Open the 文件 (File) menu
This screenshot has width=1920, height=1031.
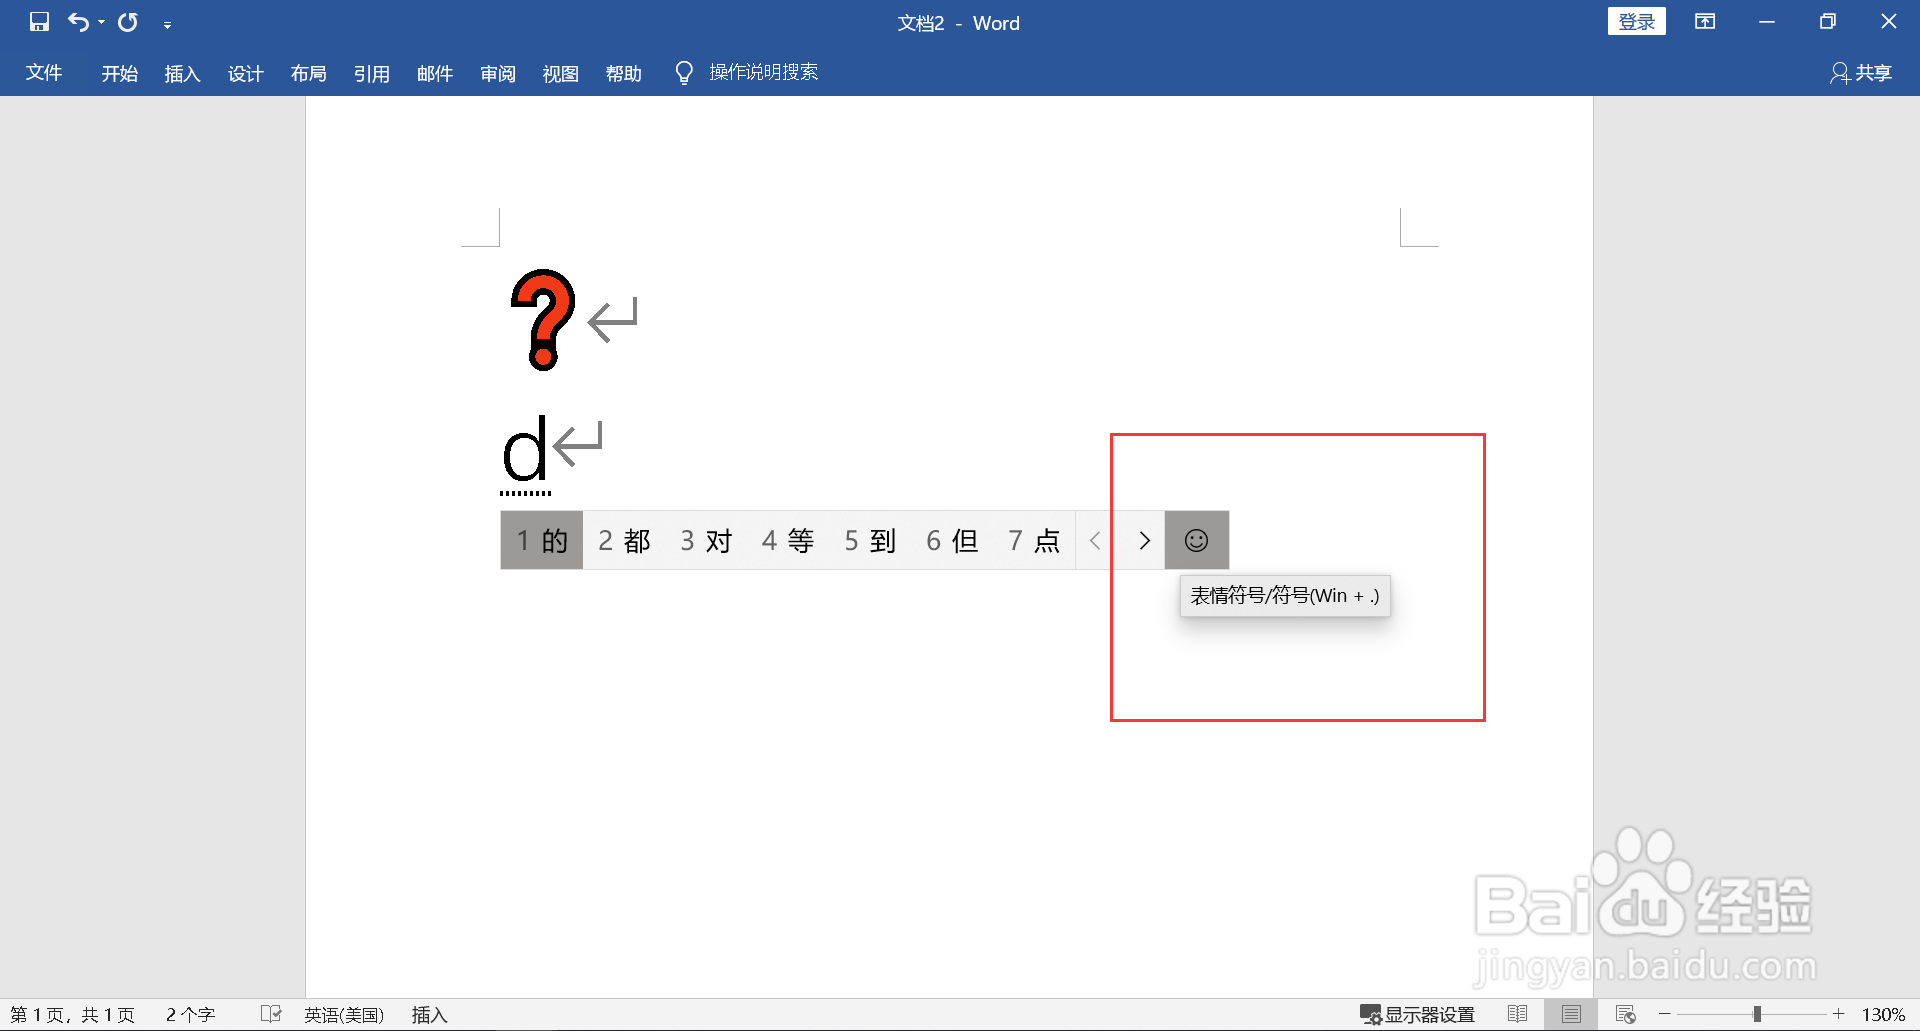(x=44, y=72)
